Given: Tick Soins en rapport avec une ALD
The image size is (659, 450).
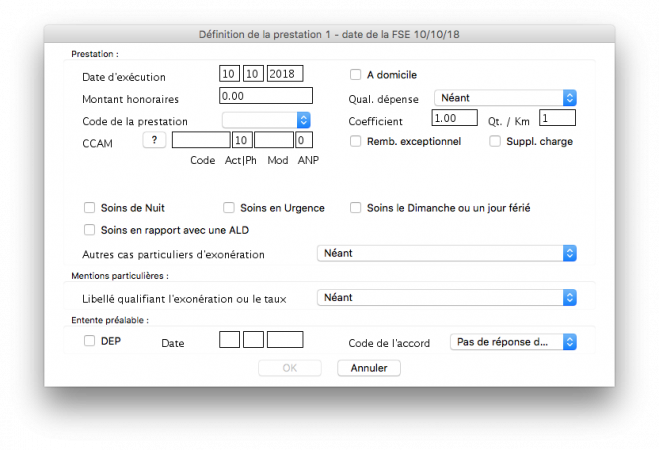Looking at the screenshot, I should coord(89,230).
